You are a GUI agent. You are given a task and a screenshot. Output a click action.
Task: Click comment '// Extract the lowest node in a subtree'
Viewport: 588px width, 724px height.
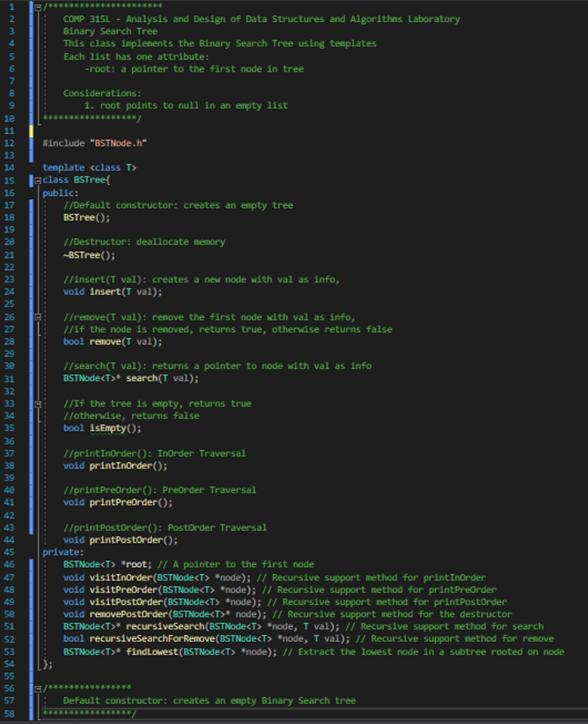point(424,652)
